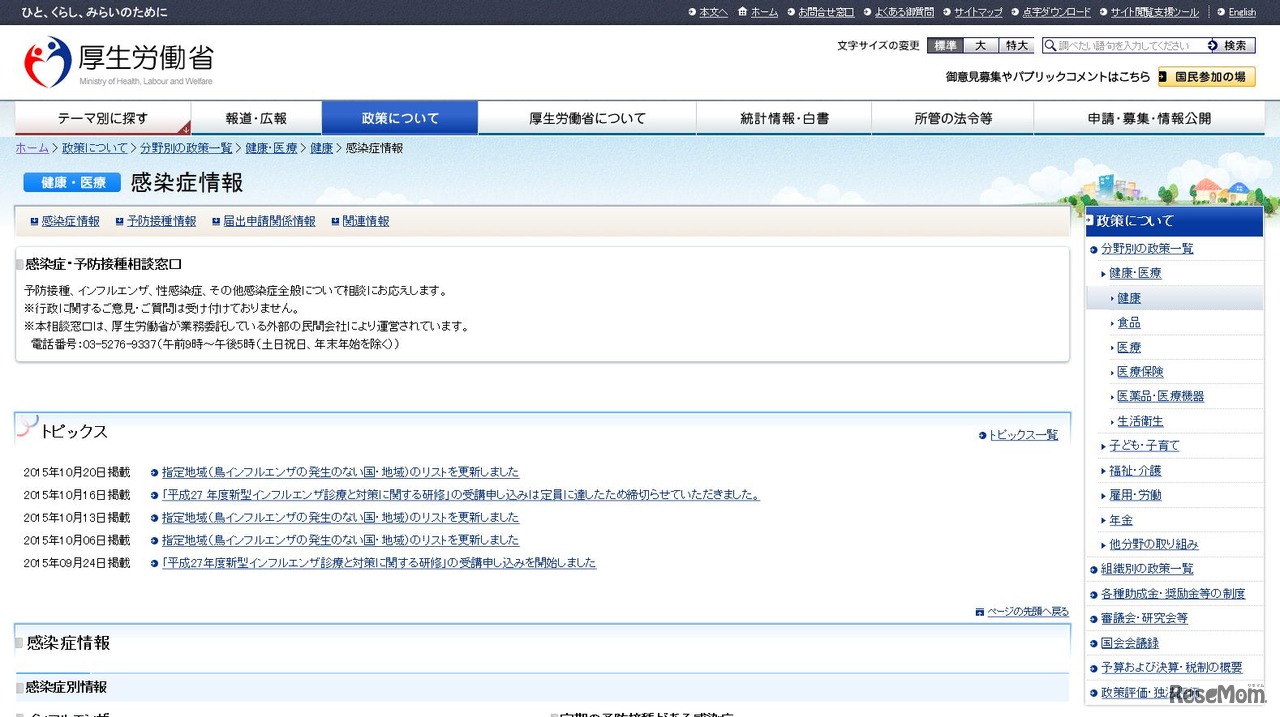Viewport: 1280px width, 717px height.
Task: Expand 健康 in the right sidebar tree
Action: 1129,297
